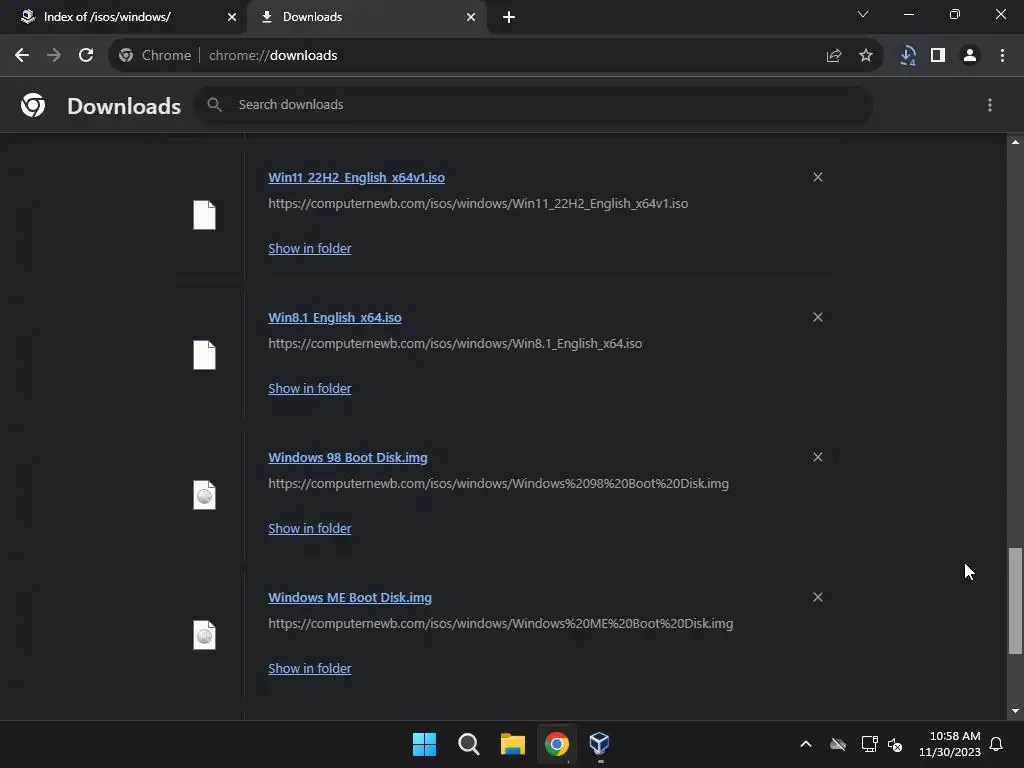
Task: Show Win8.1 ISO in folder
Action: [x=310, y=389]
